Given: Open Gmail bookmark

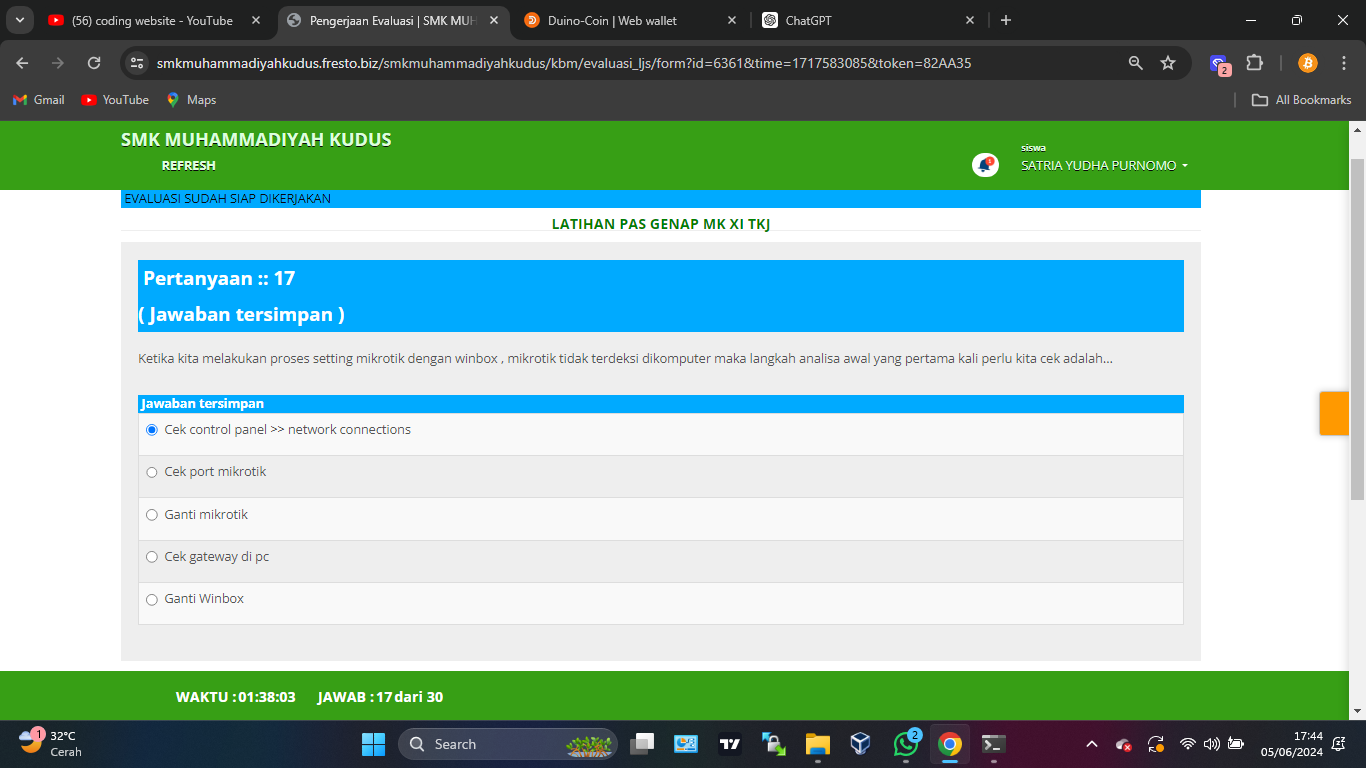Looking at the screenshot, I should [x=39, y=100].
